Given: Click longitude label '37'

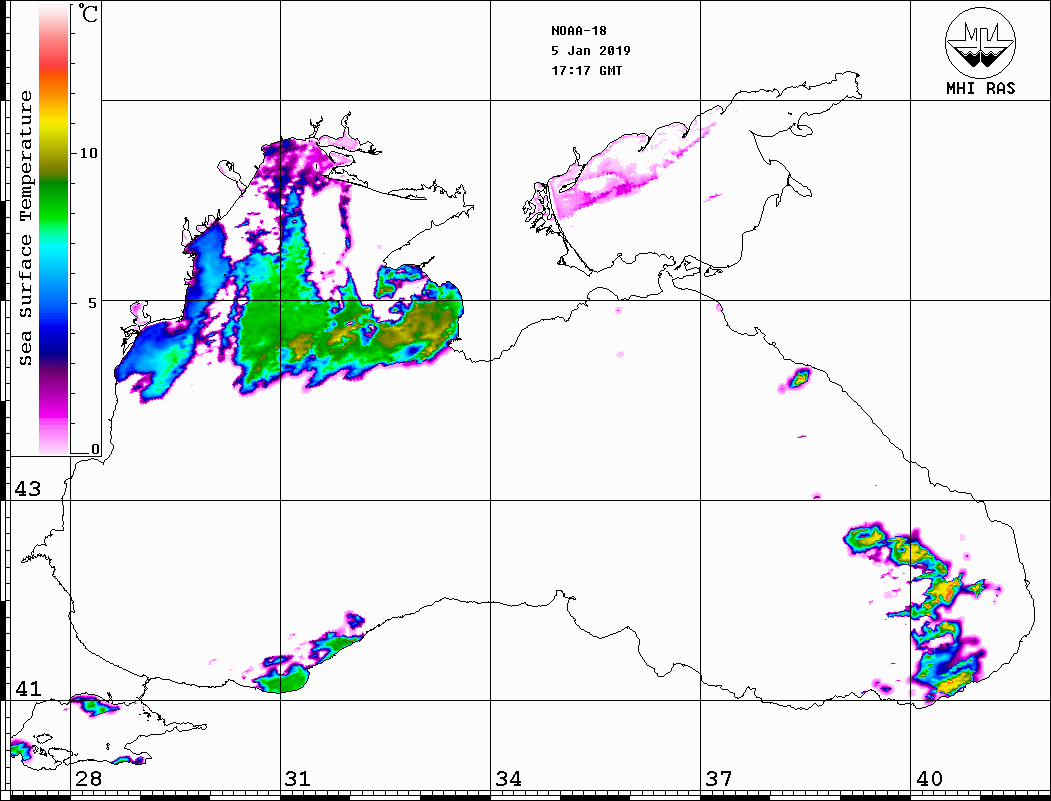Looking at the screenshot, I should coord(719,779).
